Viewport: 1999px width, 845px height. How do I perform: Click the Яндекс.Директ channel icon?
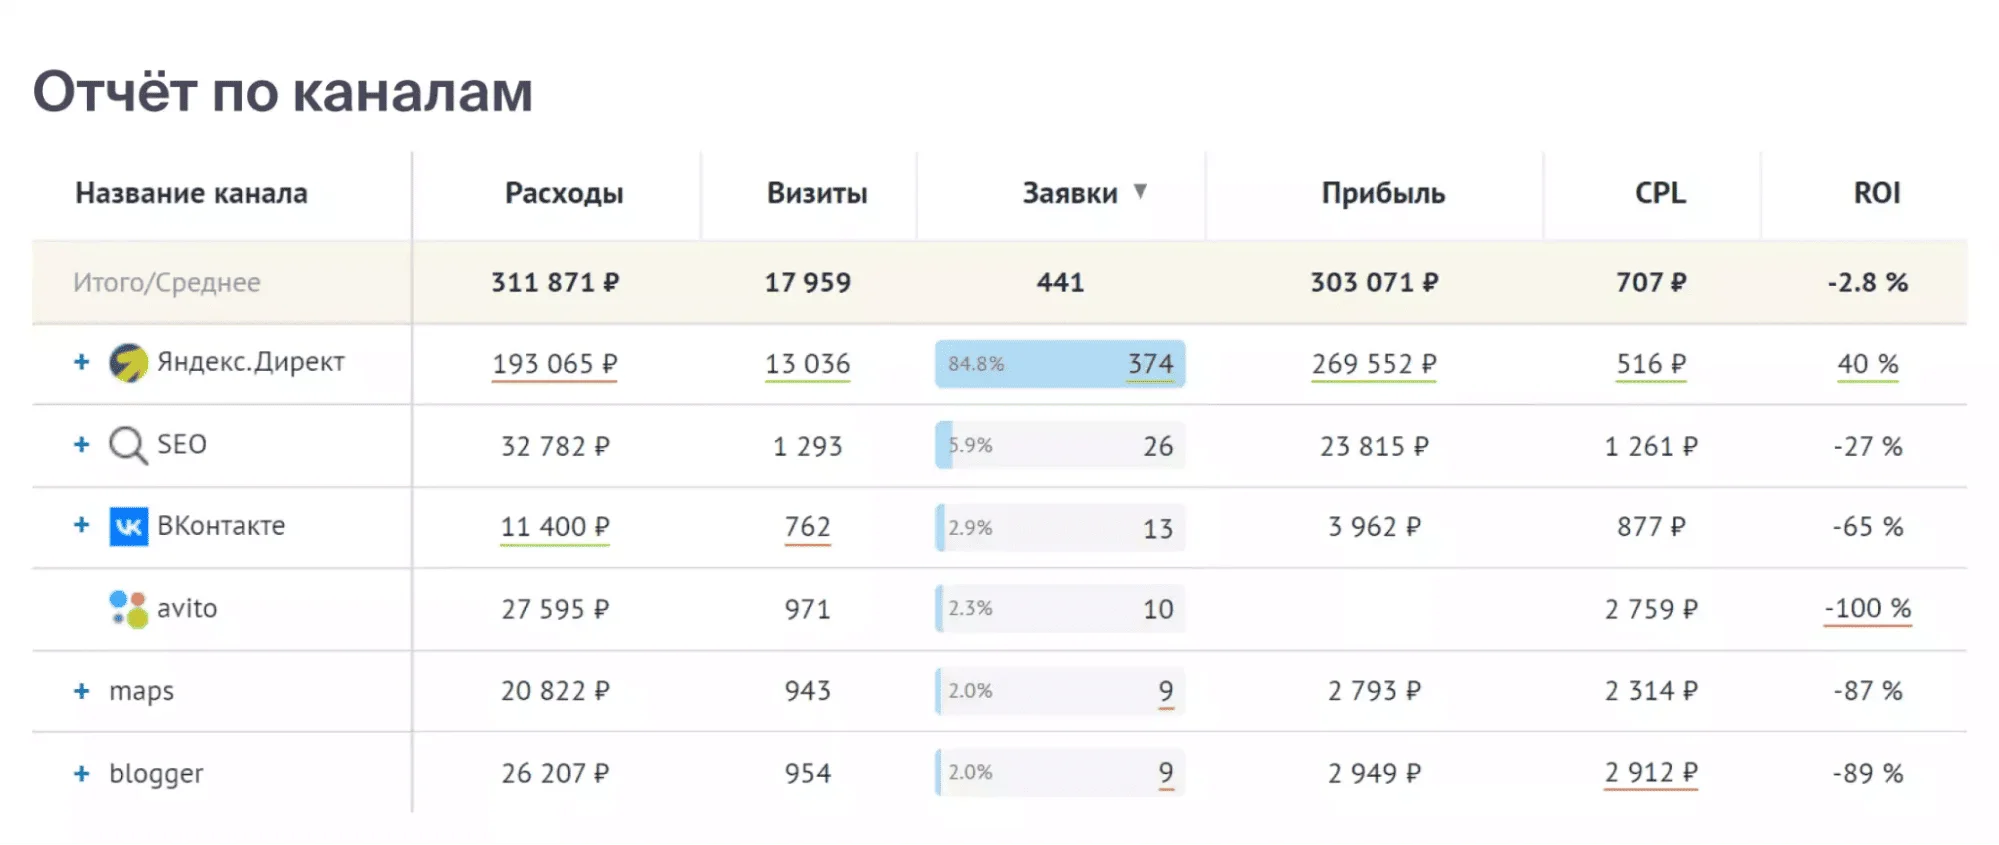click(128, 363)
